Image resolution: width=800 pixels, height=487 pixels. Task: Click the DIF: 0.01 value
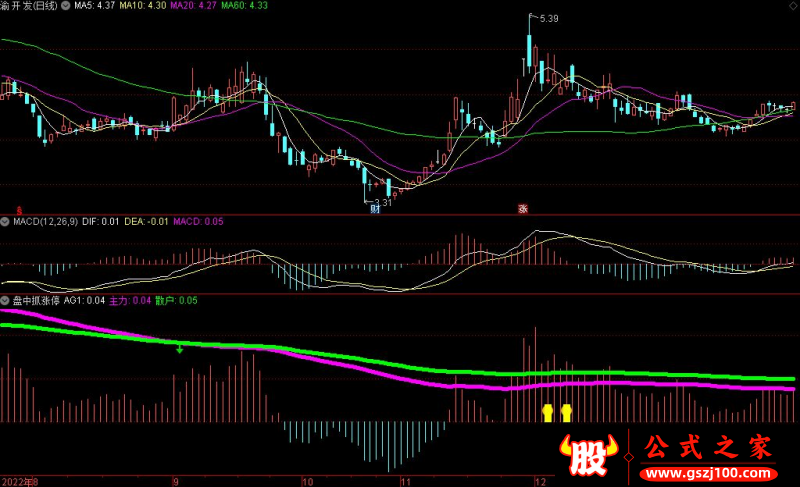pyautogui.click(x=101, y=222)
